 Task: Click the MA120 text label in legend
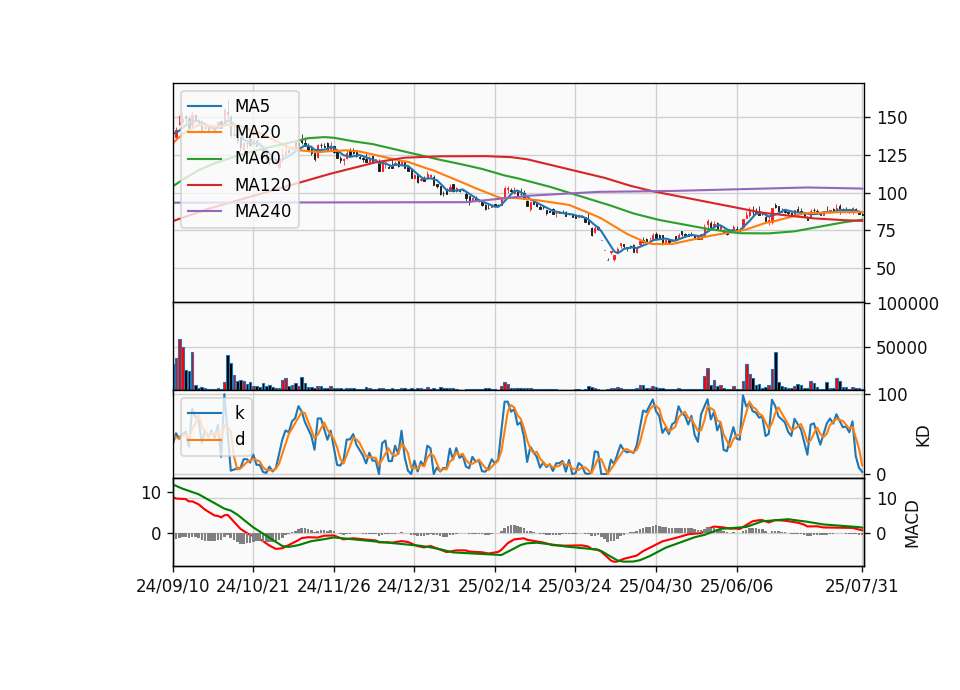click(x=263, y=184)
